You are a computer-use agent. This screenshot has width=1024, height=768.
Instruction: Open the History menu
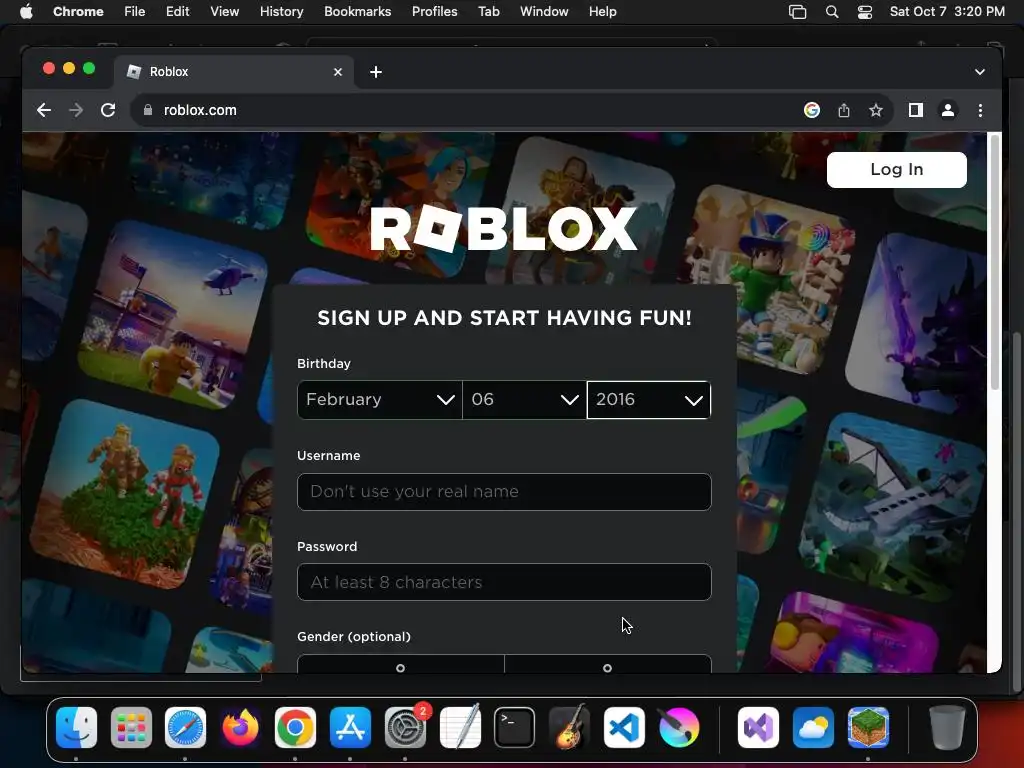[x=281, y=12]
